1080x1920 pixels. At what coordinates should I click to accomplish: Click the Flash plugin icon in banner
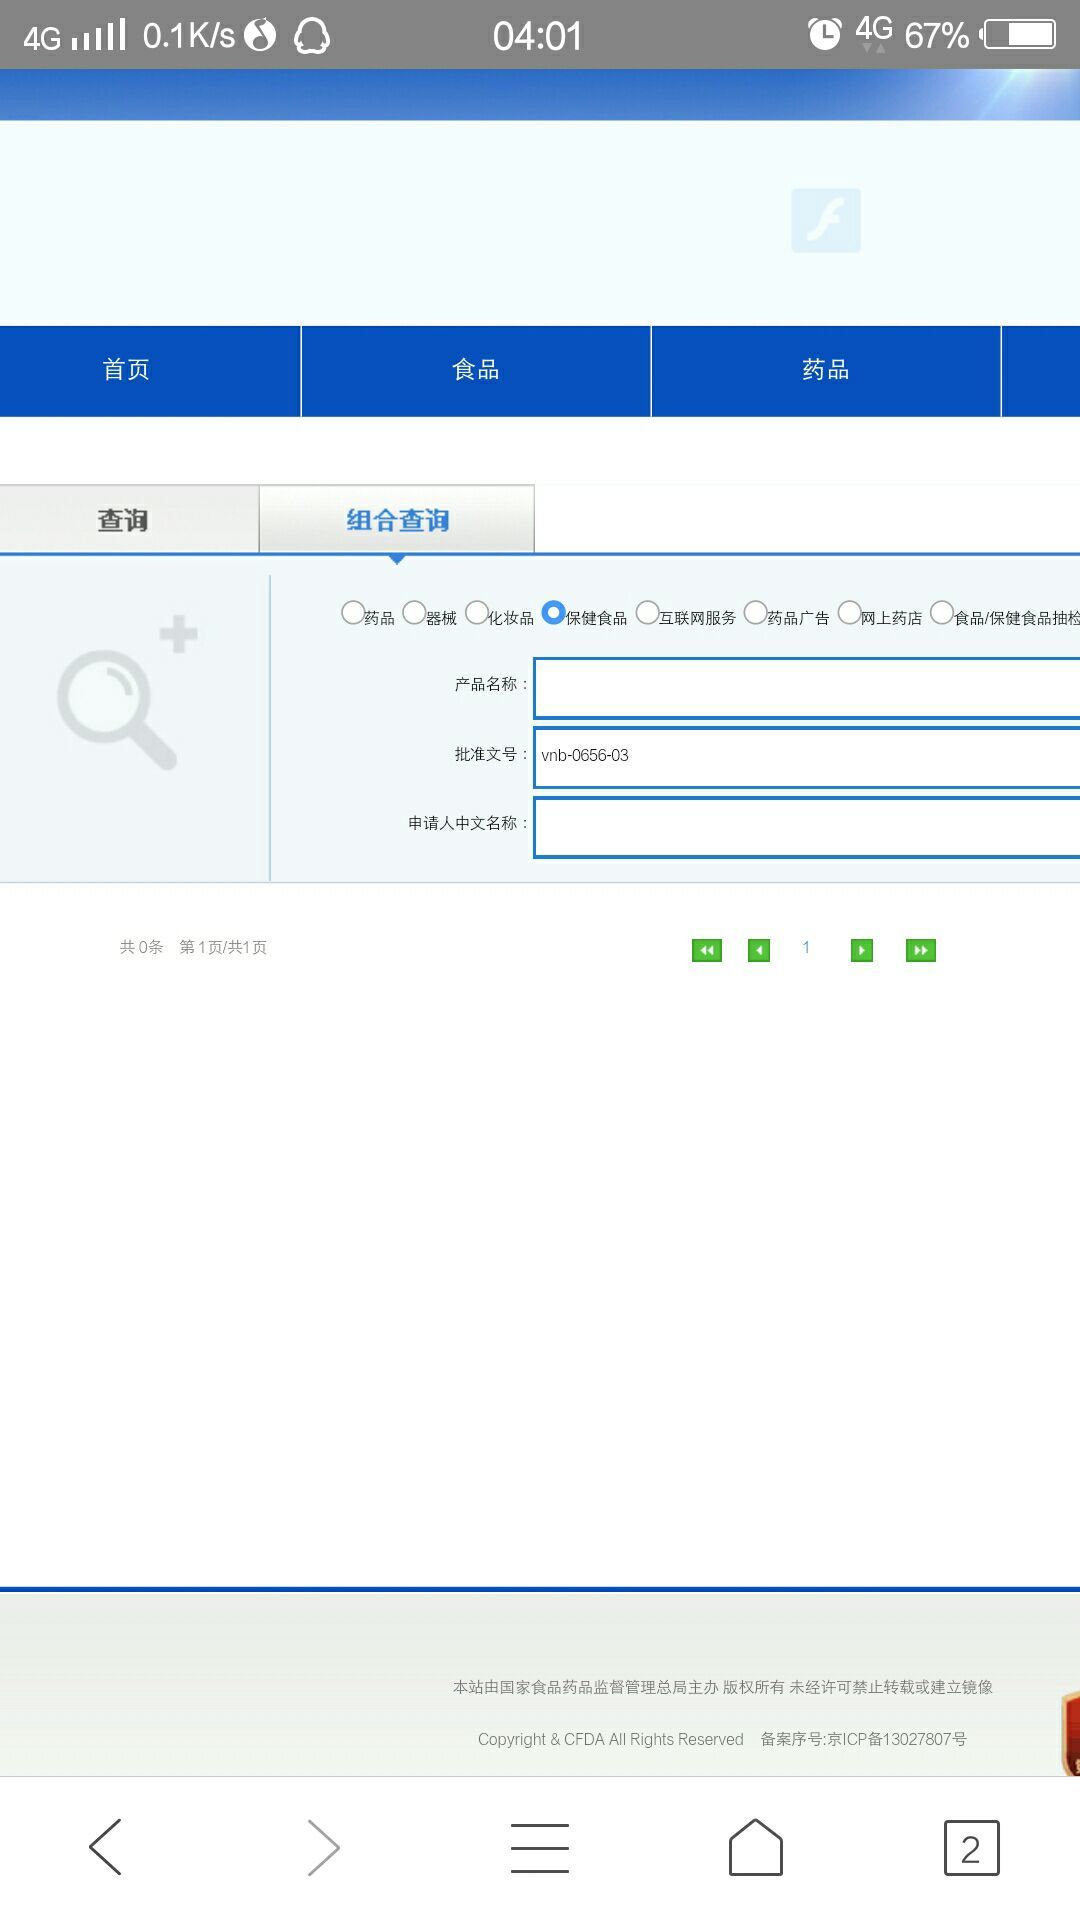point(825,220)
